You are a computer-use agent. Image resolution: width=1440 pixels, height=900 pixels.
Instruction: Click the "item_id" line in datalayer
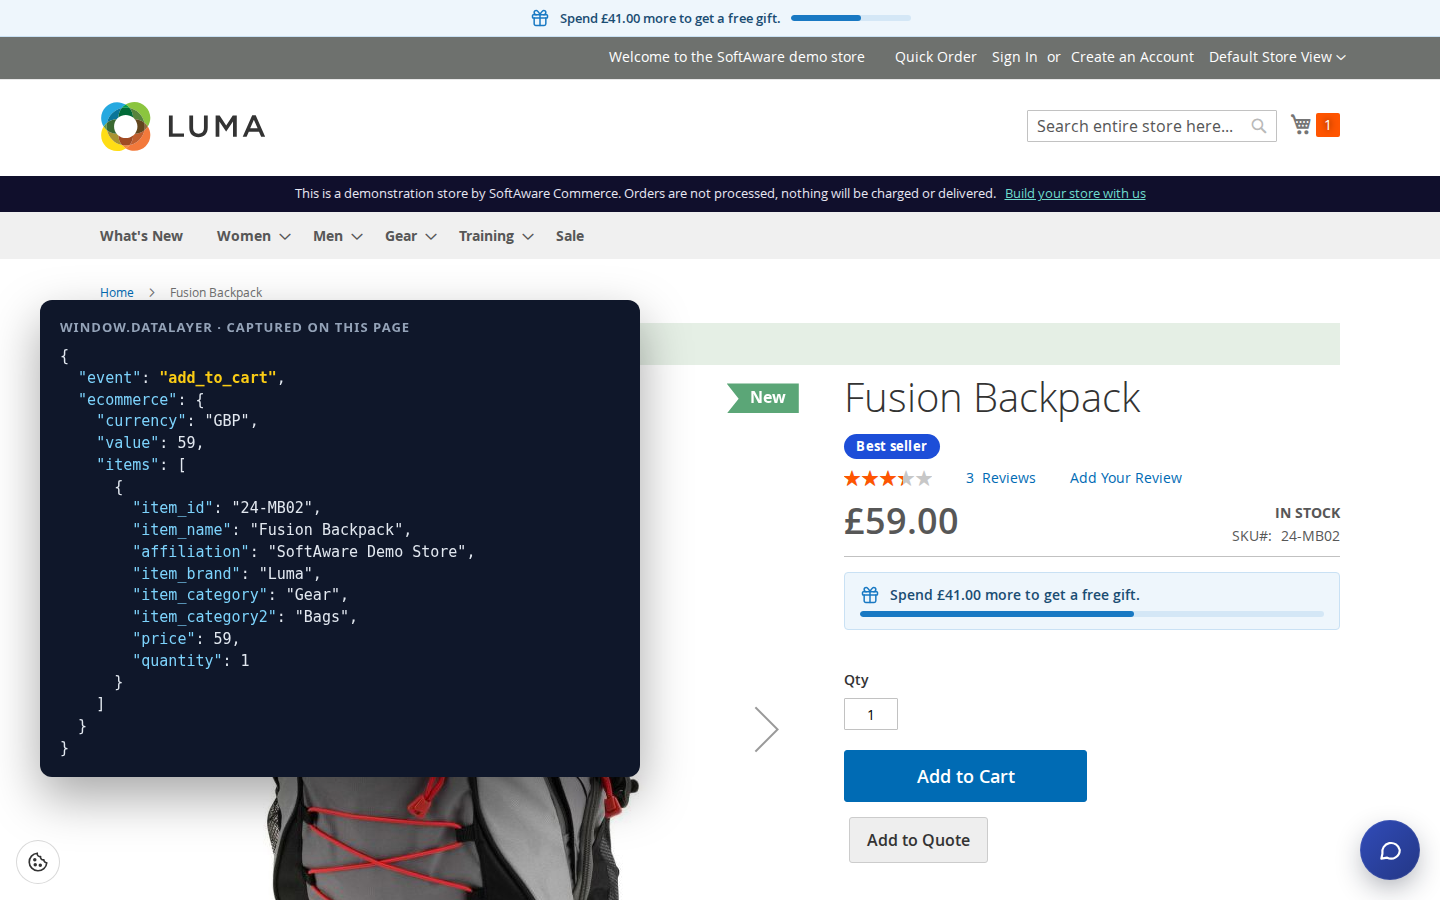(227, 508)
